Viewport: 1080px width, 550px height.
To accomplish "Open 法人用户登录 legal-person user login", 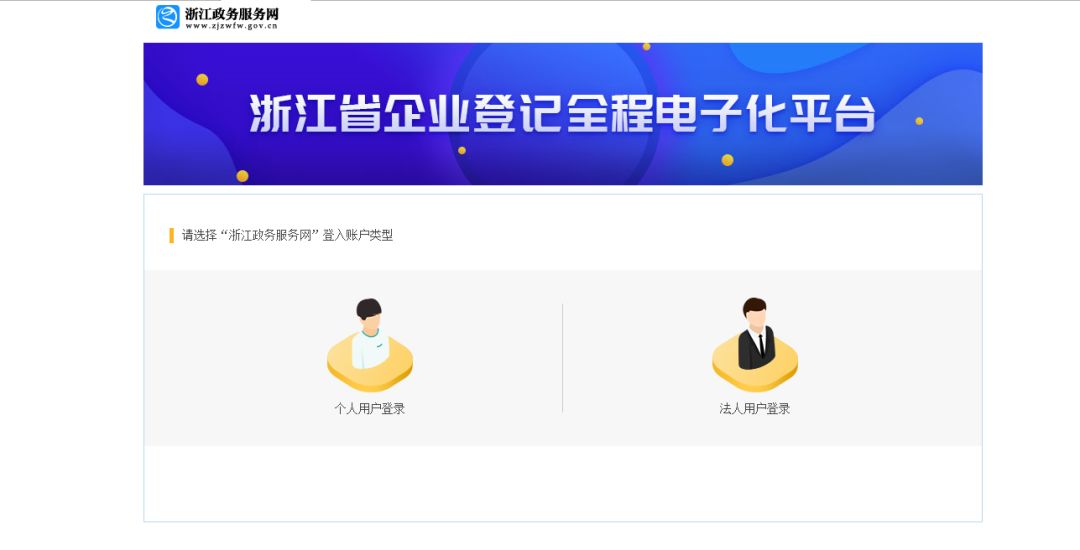I will 755,408.
